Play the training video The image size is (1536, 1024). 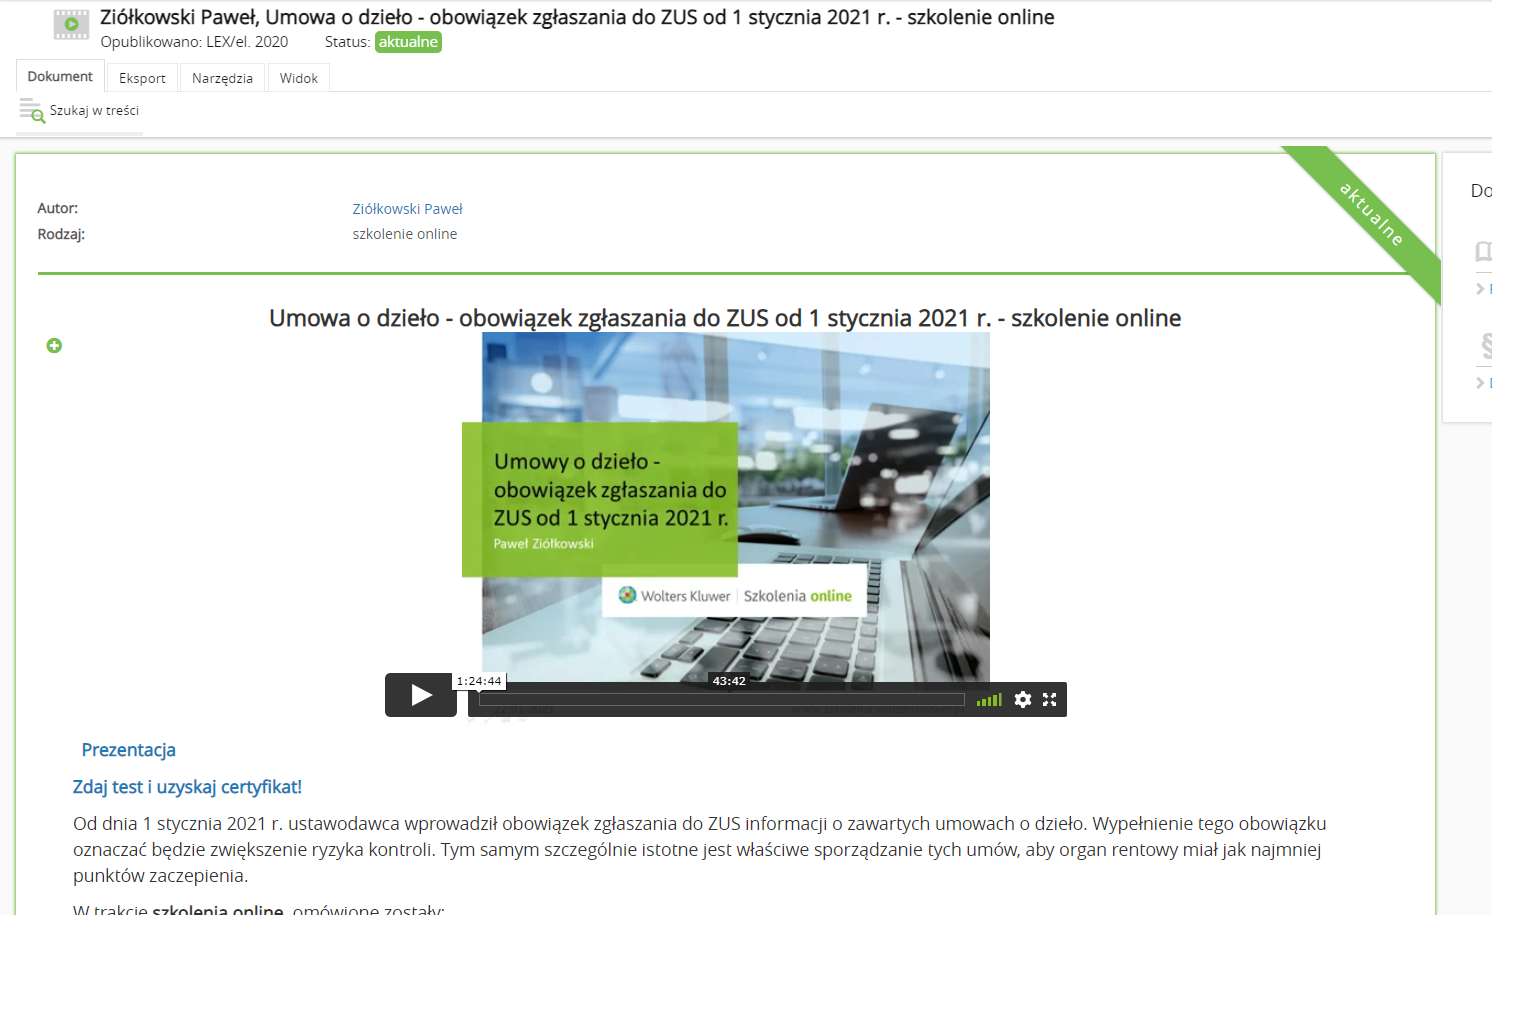420,695
